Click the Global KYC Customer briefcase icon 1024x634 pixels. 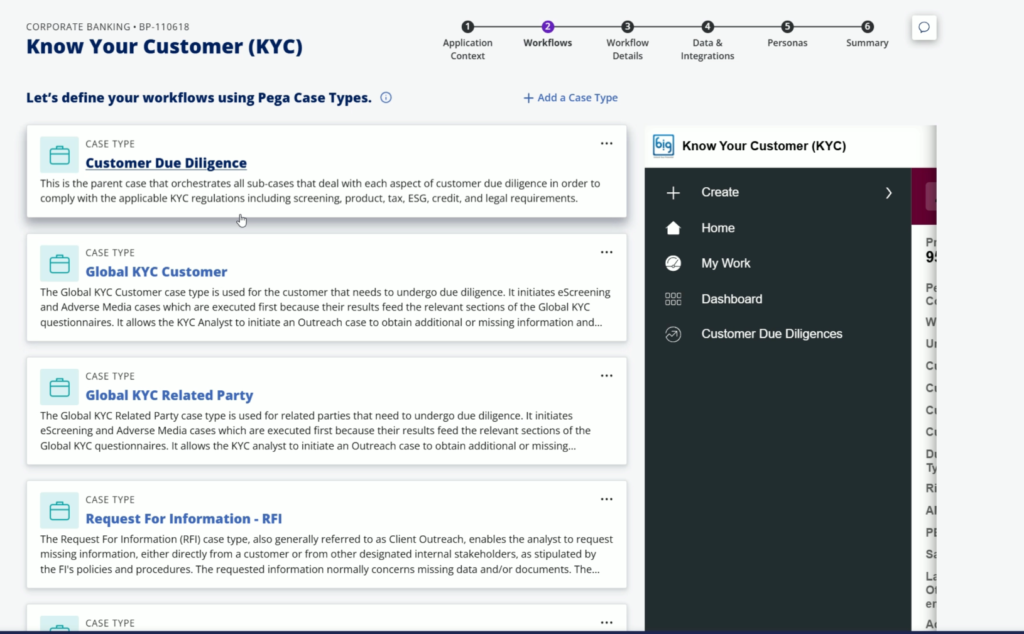tap(59, 264)
